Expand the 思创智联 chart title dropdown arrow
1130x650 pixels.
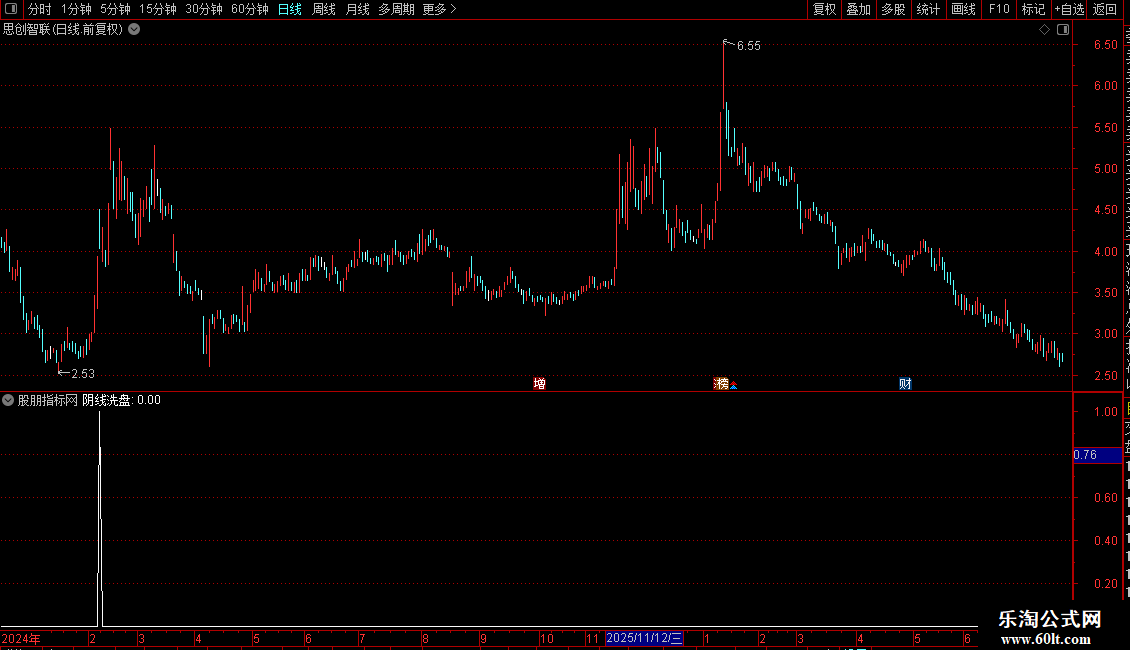pyautogui.click(x=134, y=30)
